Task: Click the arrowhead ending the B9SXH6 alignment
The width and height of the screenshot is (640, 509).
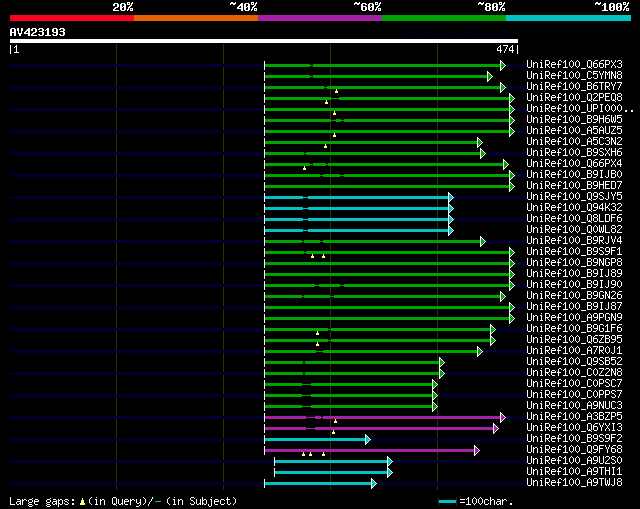Action: point(483,153)
